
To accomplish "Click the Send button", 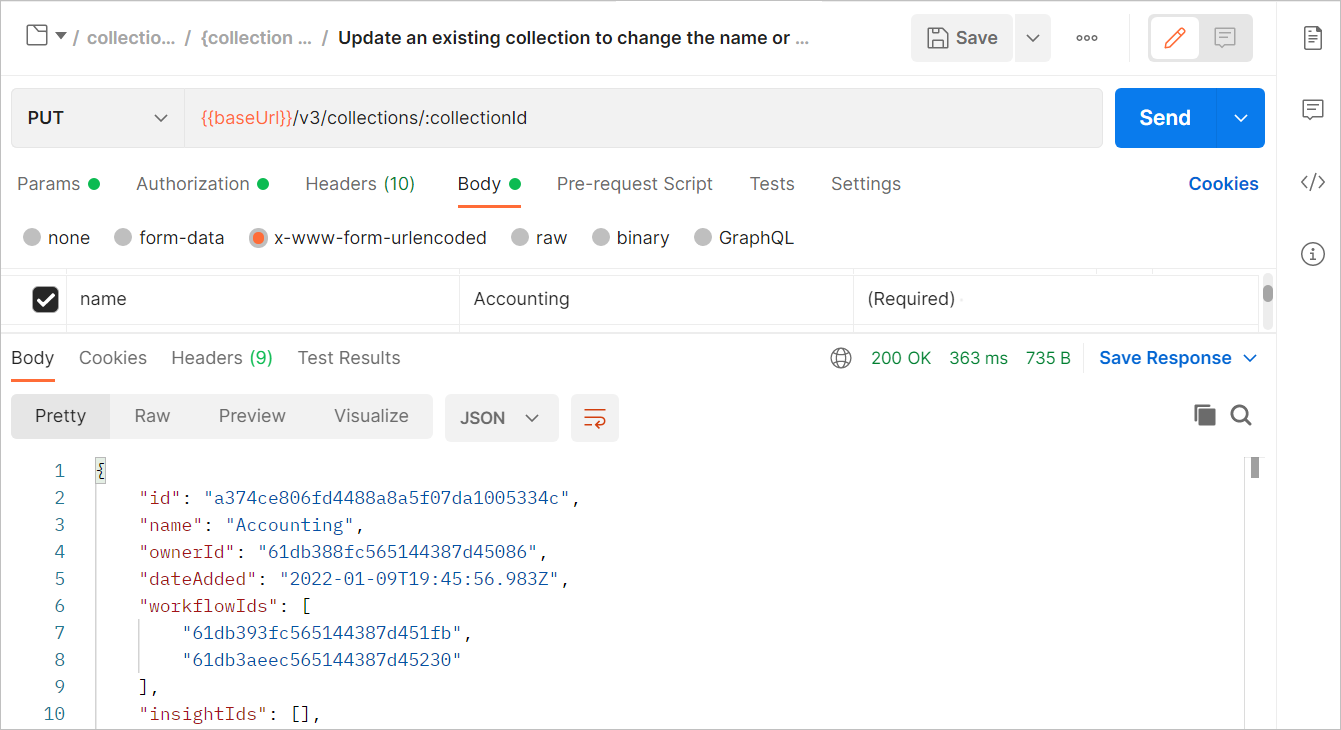I will coord(1164,117).
